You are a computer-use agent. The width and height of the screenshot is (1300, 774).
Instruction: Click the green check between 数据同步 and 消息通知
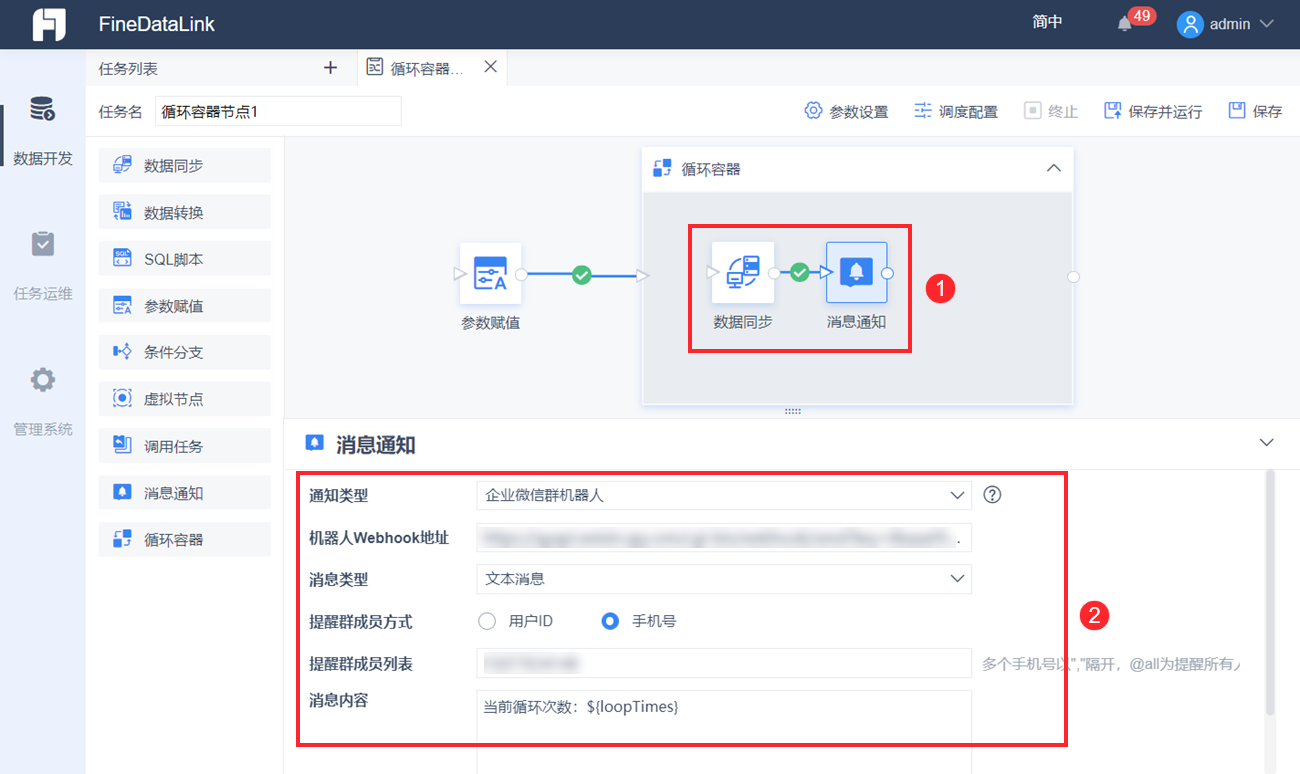(x=799, y=272)
